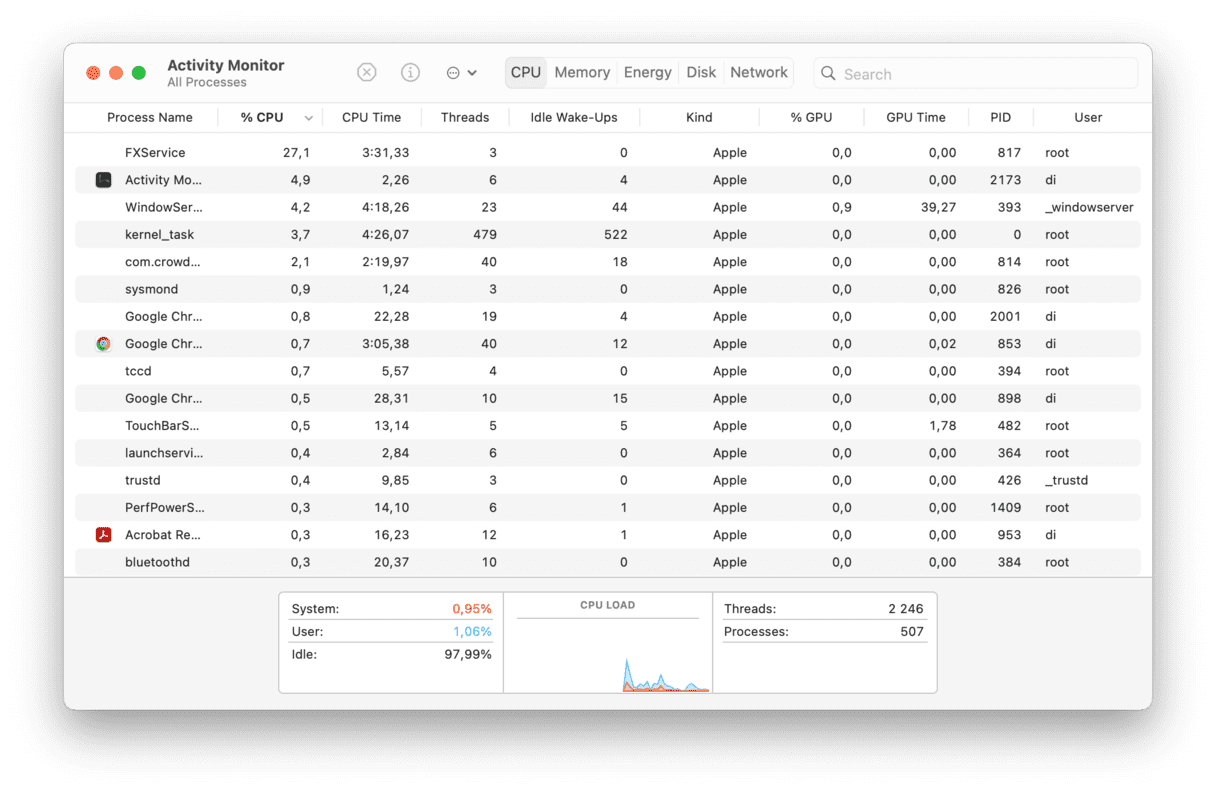Screen dimensions: 1216x794
Task: Click the All Processes subtitle
Action: (207, 83)
